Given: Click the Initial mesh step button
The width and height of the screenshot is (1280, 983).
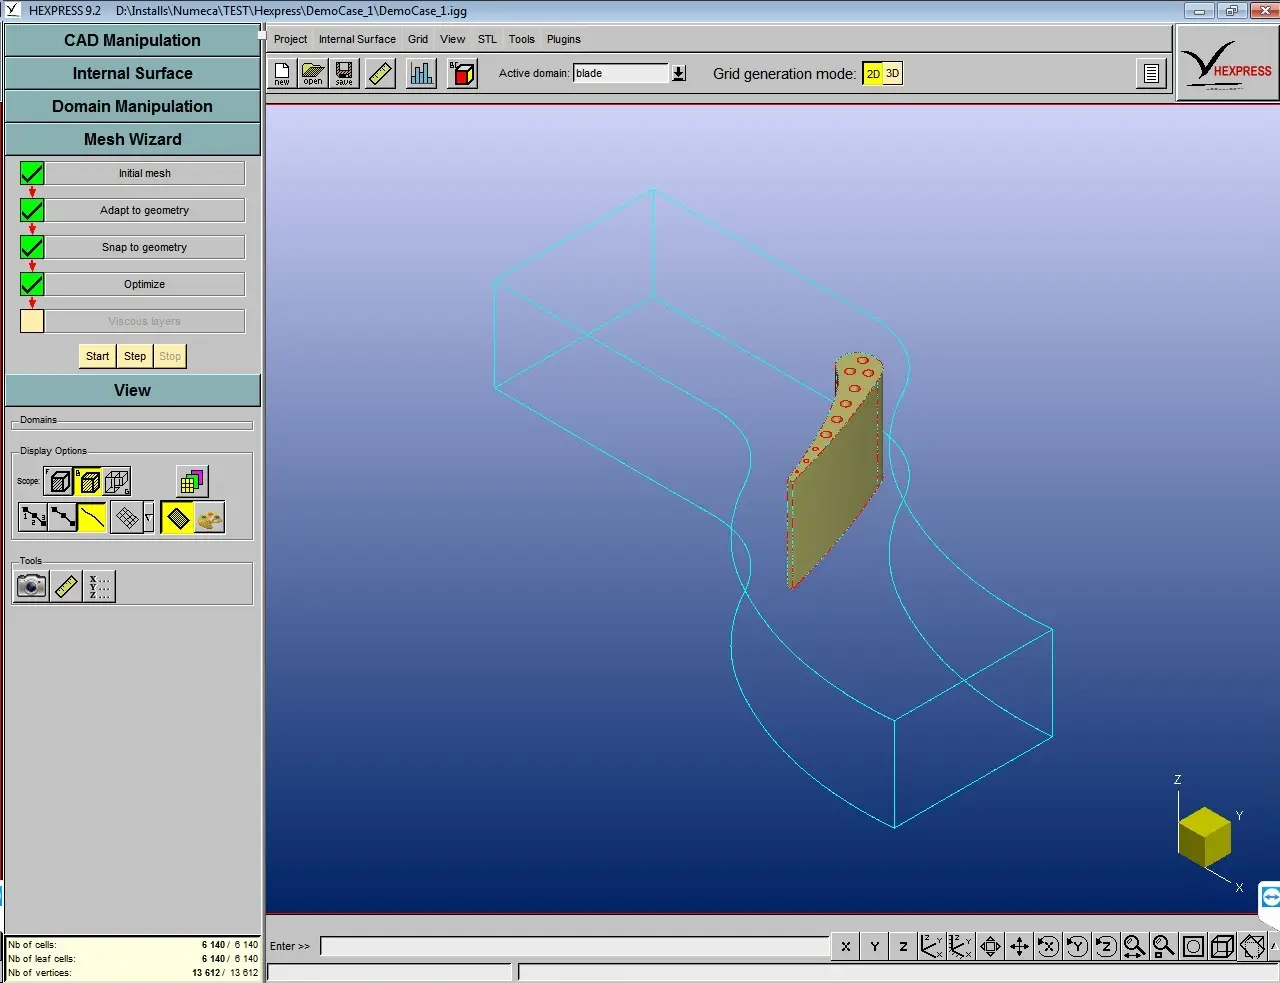Looking at the screenshot, I should (x=145, y=174).
